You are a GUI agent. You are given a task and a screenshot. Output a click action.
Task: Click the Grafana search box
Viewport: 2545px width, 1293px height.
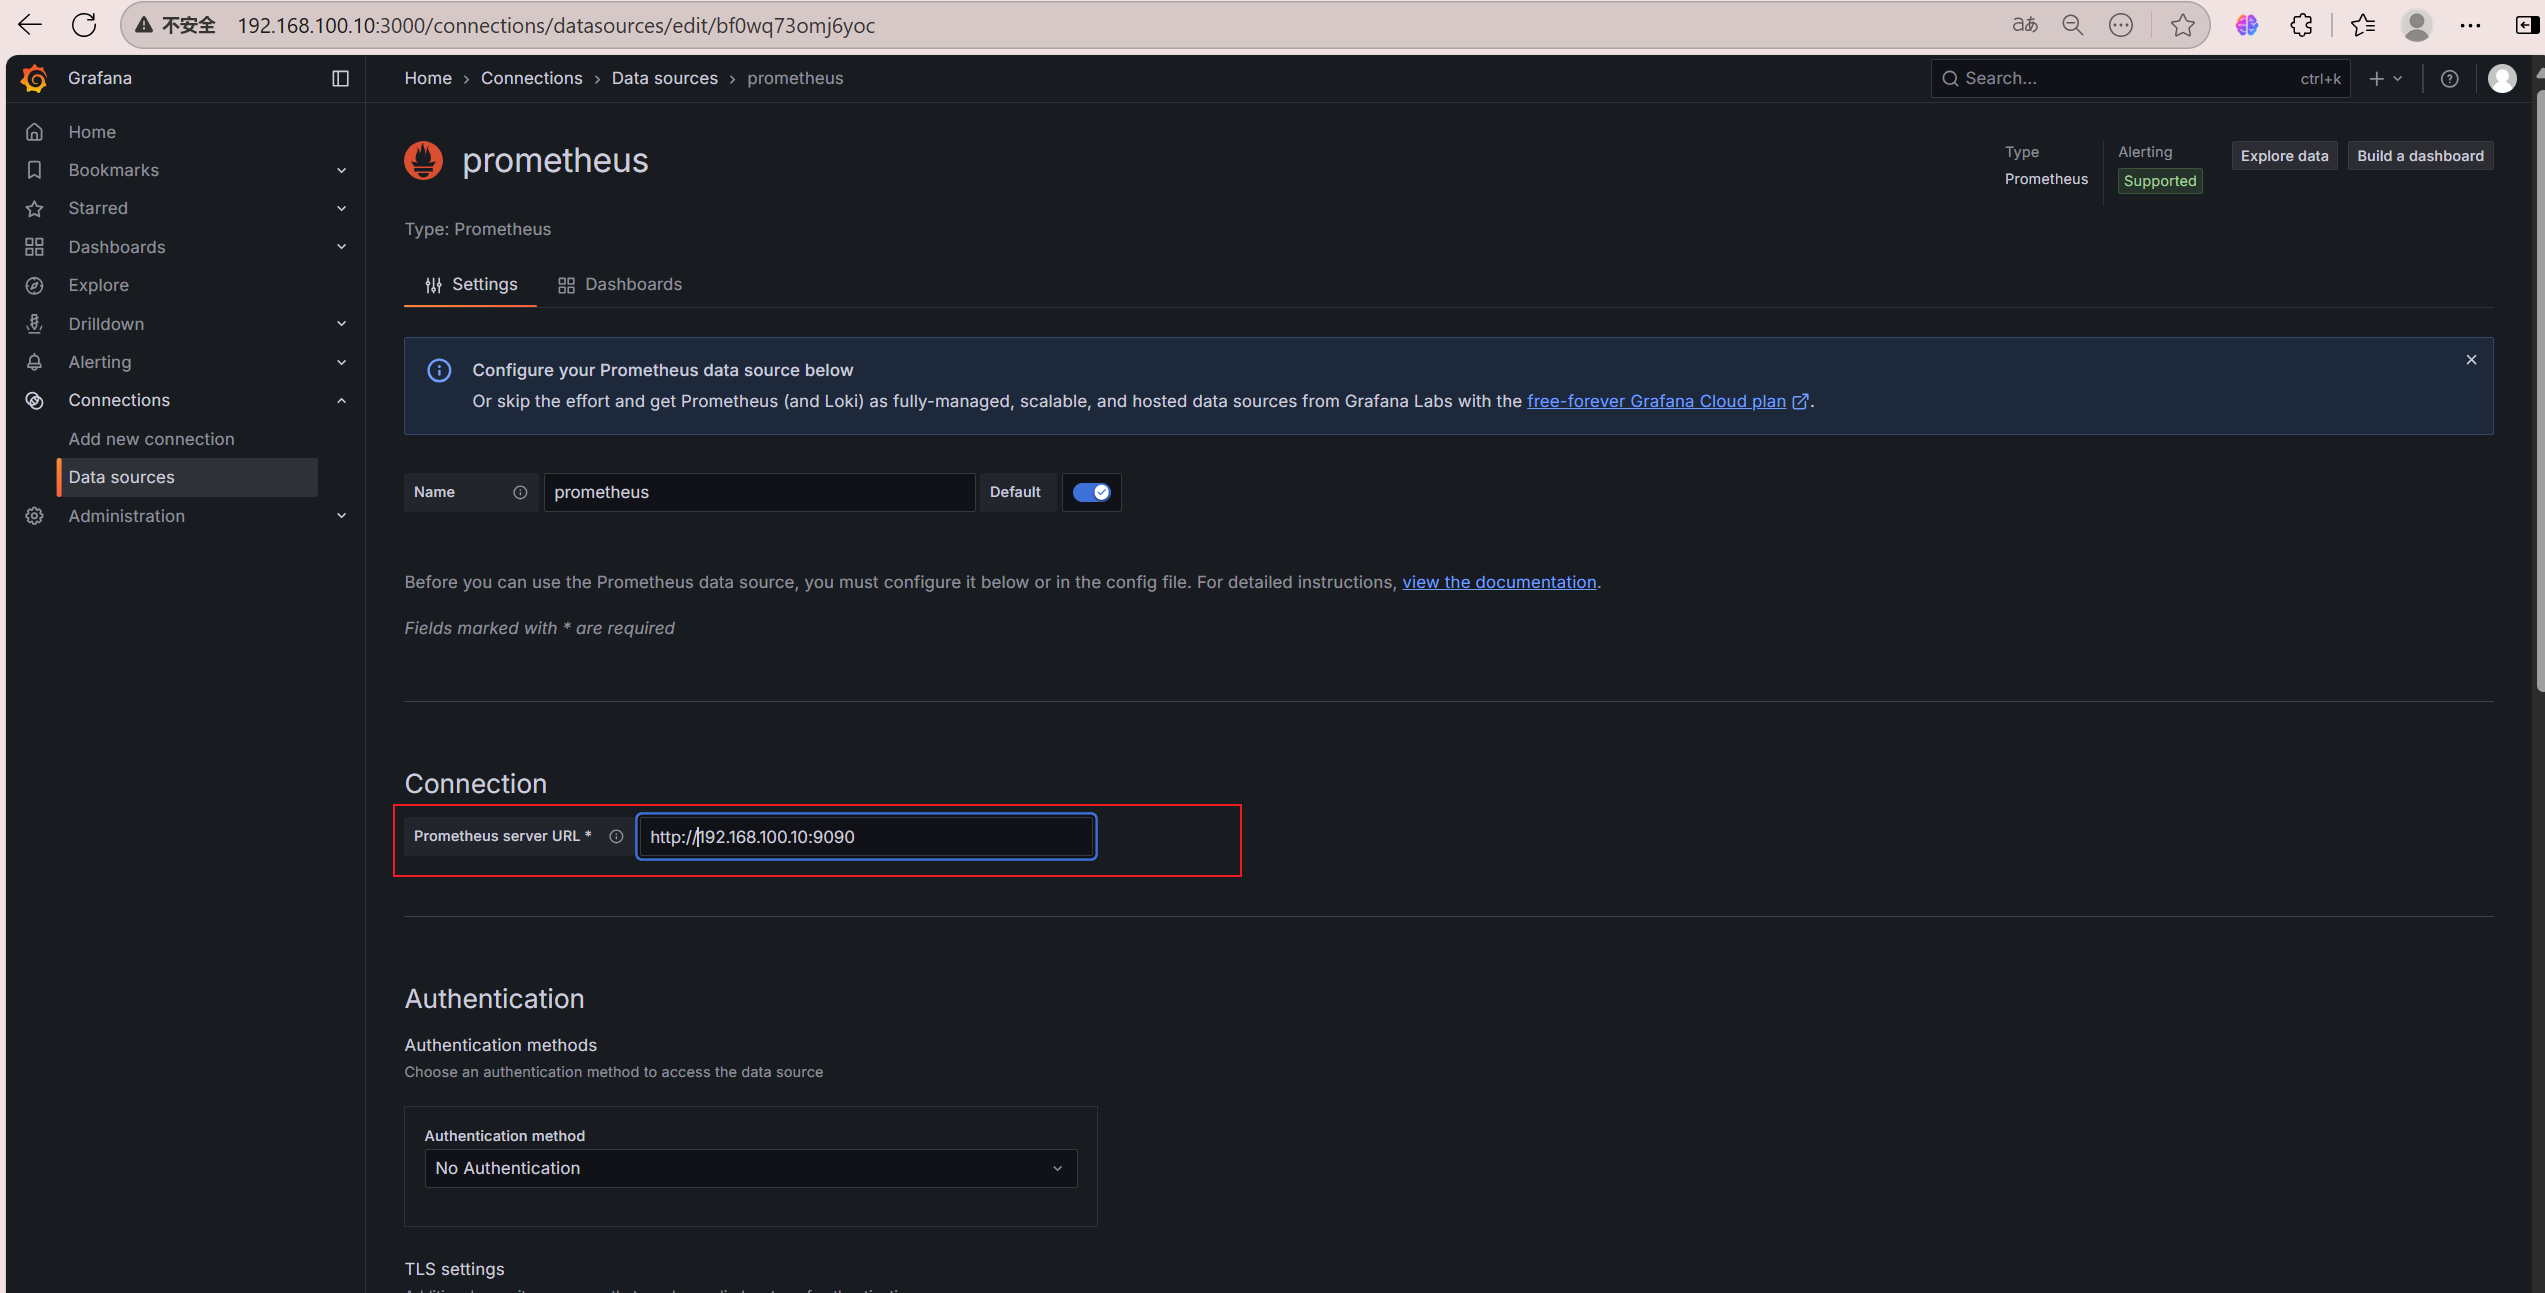[x=2140, y=78]
